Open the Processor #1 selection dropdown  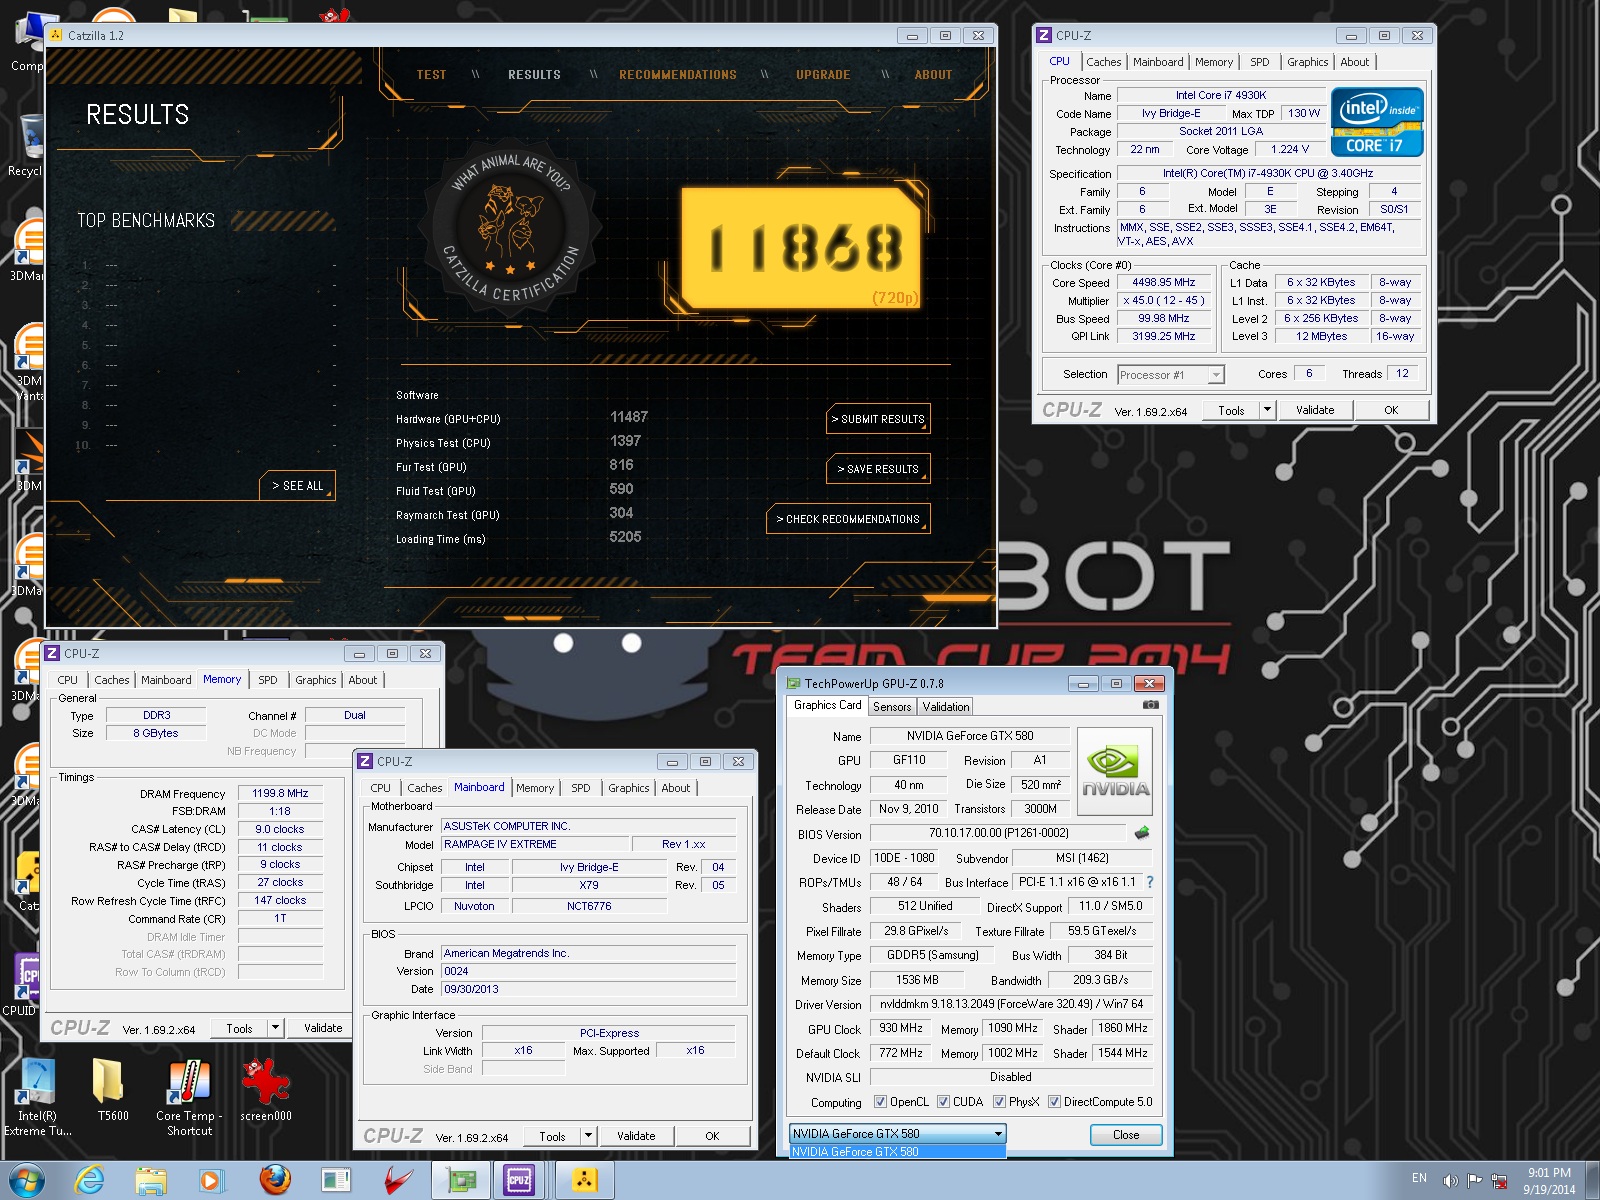point(1171,375)
